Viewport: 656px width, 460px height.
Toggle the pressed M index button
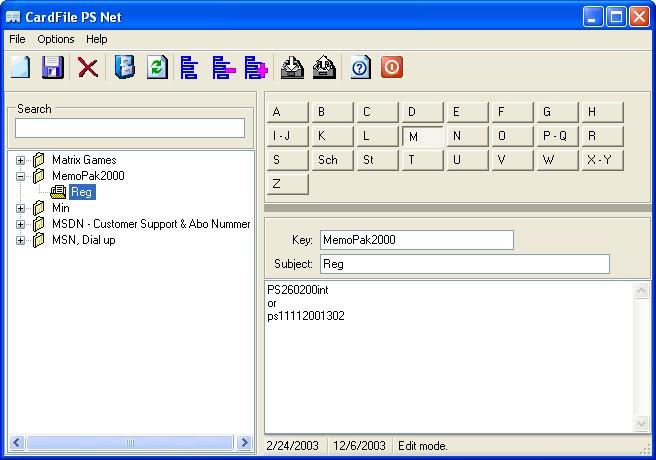(x=423, y=136)
